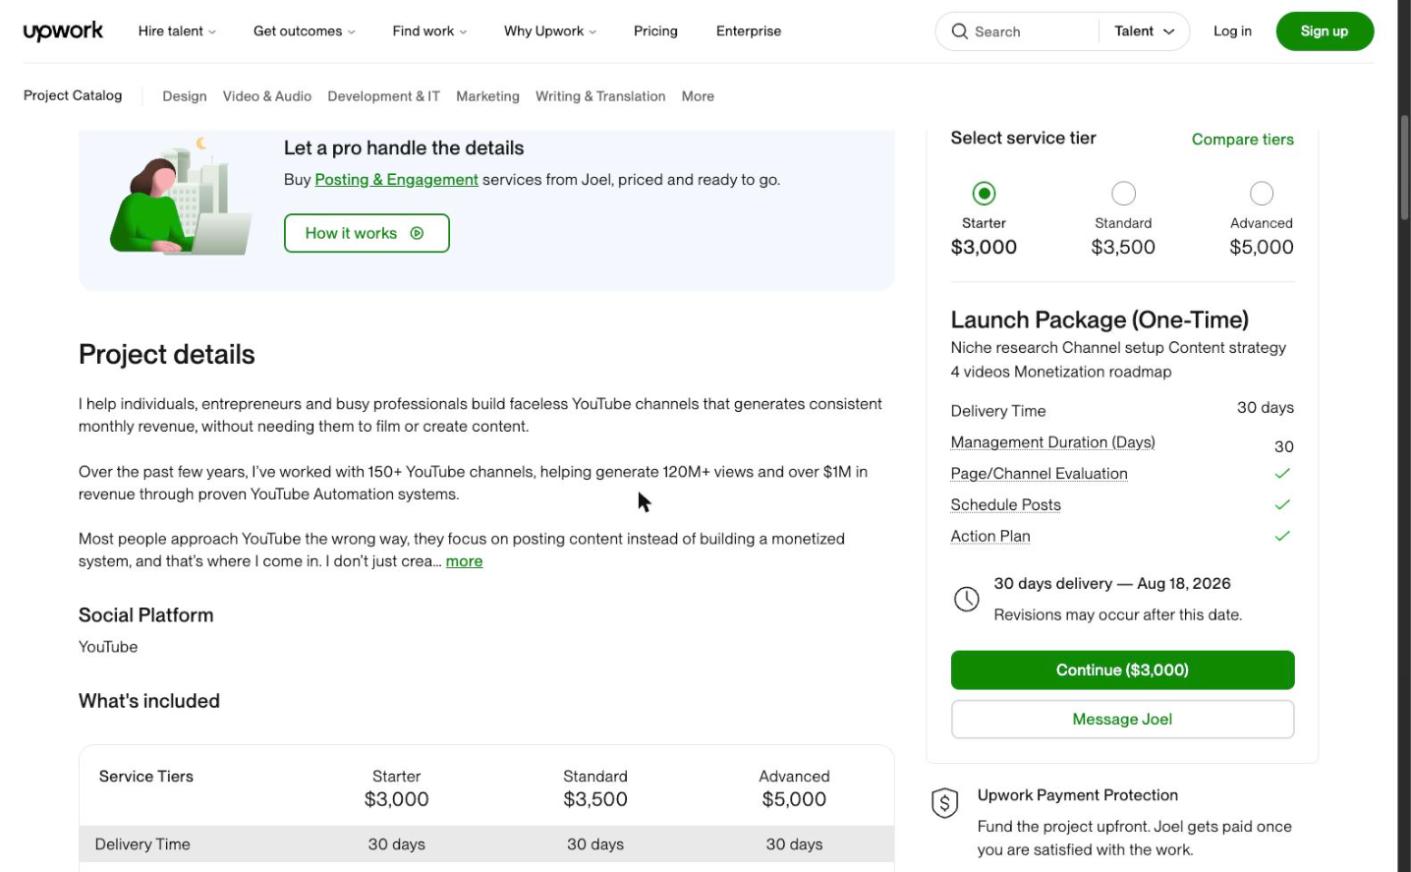Click the Sign up button
This screenshot has height=872, width=1411.
pyautogui.click(x=1324, y=31)
